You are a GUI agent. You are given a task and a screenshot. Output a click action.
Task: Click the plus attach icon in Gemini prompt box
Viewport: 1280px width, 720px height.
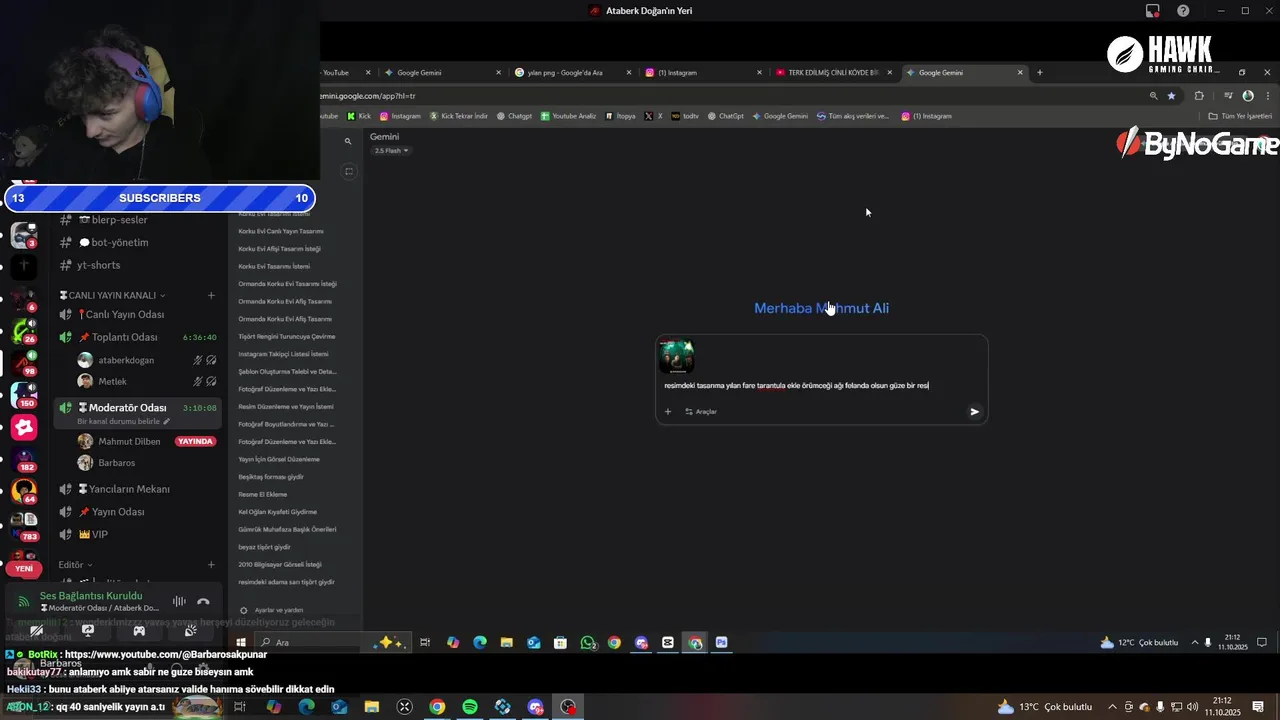(x=668, y=411)
